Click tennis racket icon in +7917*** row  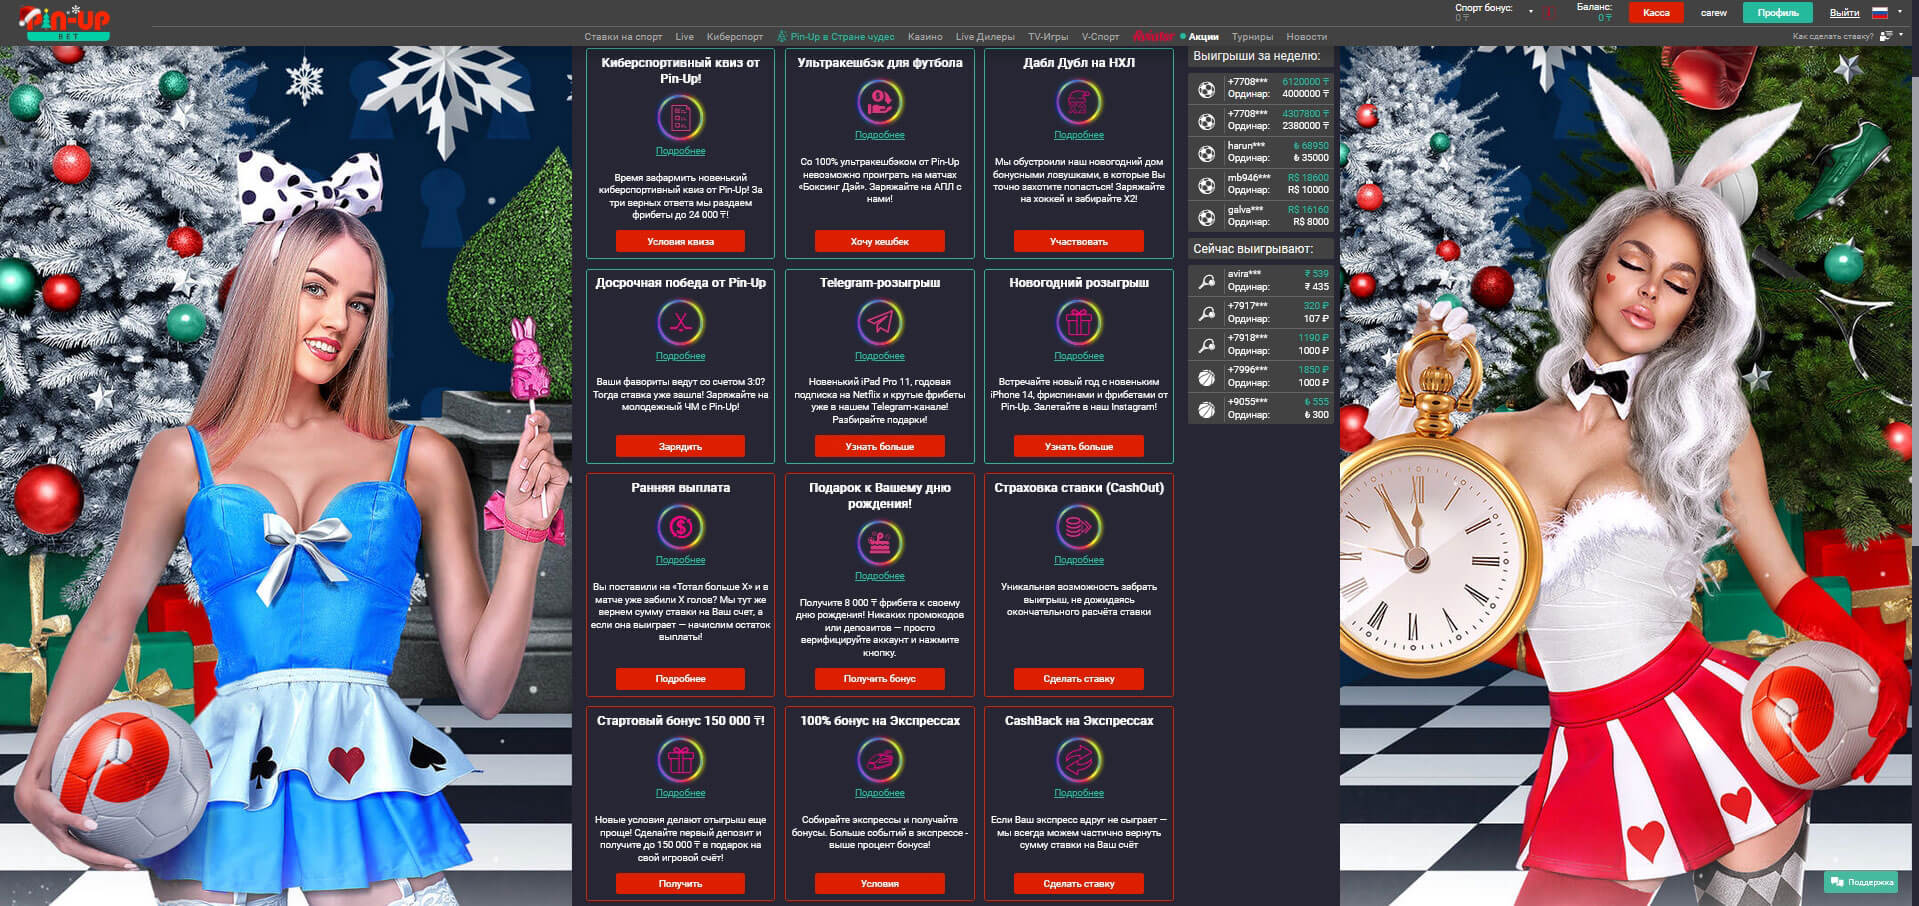point(1206,313)
